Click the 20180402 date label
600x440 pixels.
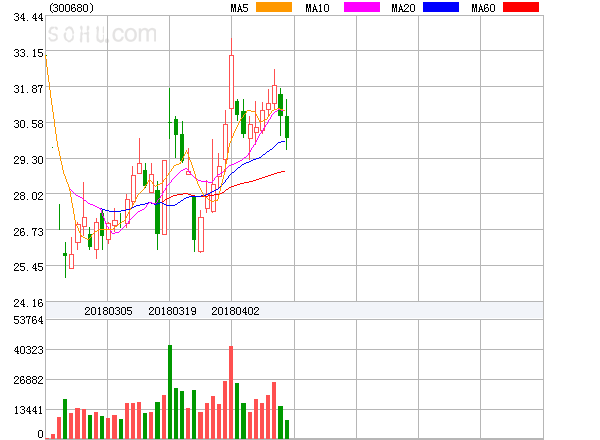click(x=235, y=311)
